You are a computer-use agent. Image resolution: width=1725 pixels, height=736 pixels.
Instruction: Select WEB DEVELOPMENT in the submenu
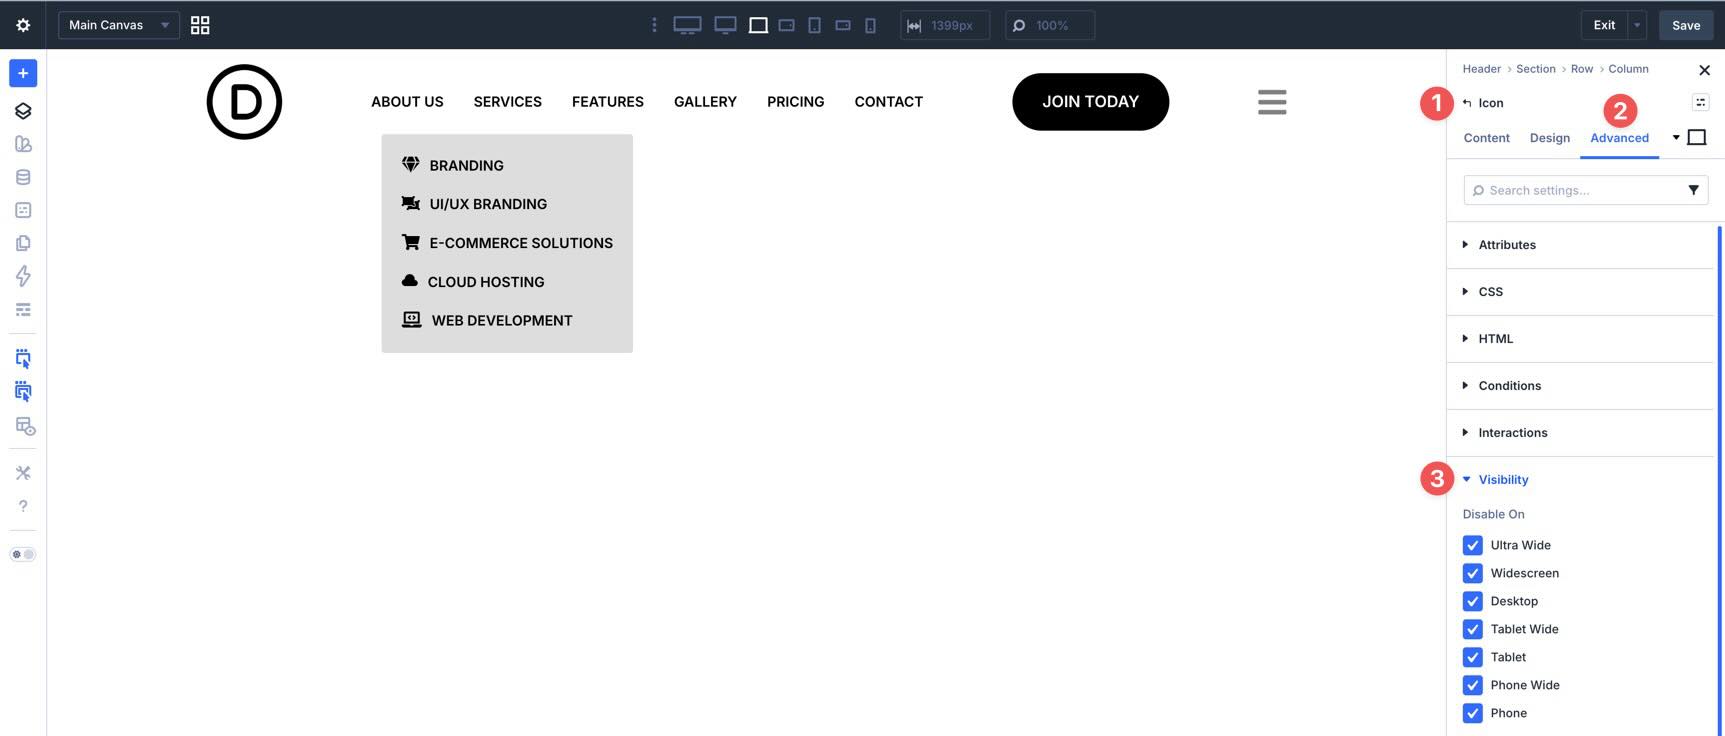(502, 321)
